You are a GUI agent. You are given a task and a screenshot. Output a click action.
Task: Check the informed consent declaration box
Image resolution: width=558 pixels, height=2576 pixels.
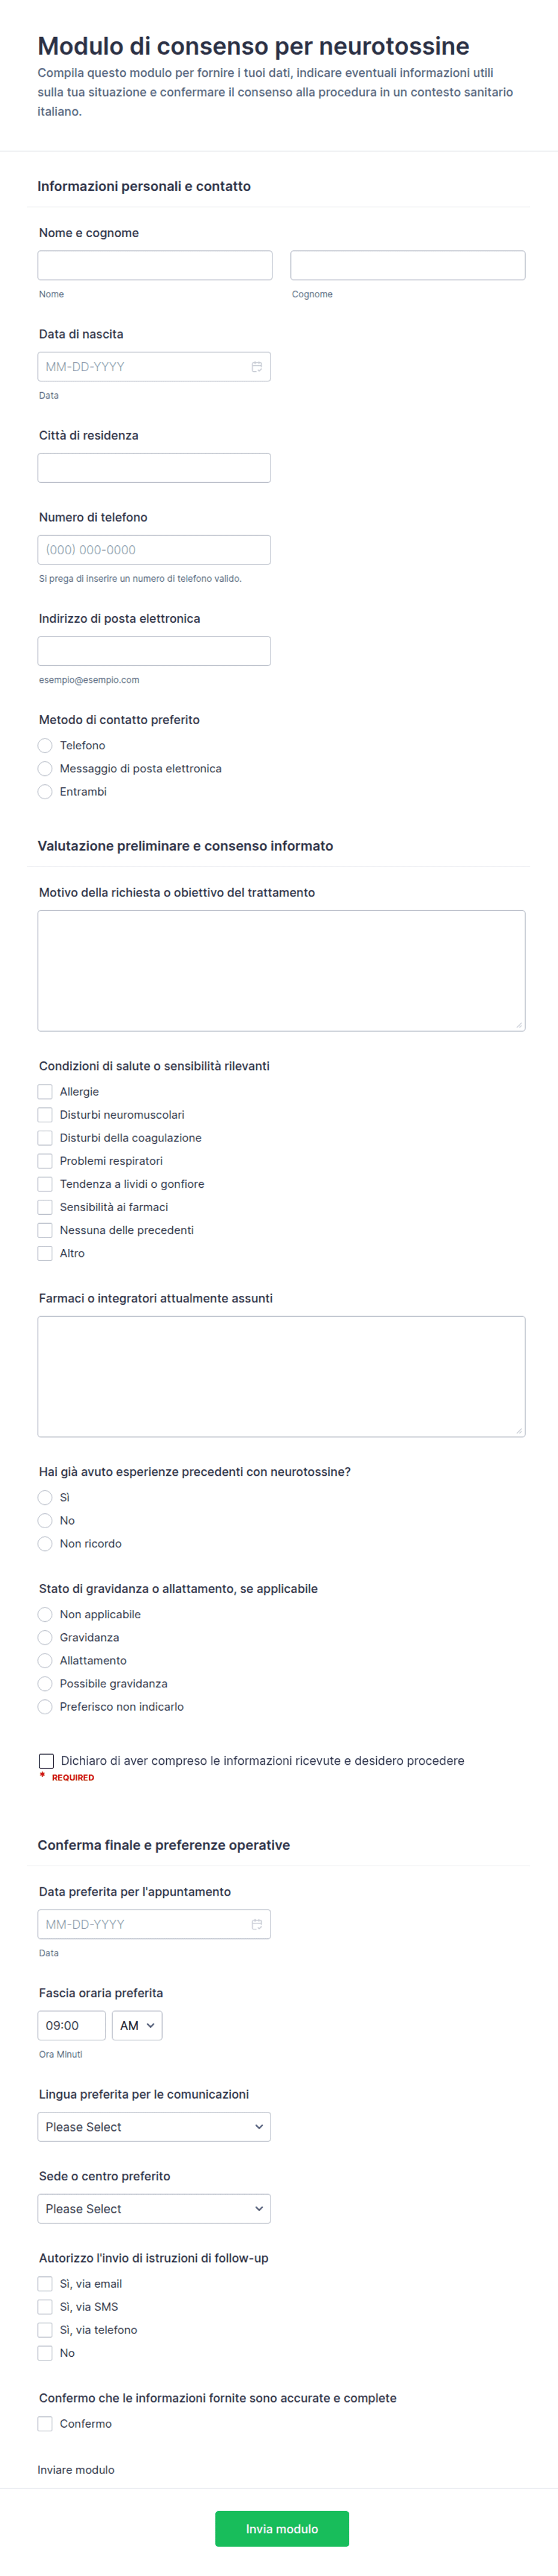pyautogui.click(x=46, y=1761)
